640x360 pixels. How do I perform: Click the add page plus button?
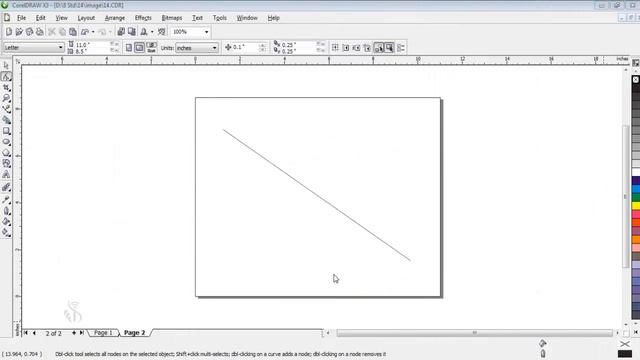tap(74, 333)
